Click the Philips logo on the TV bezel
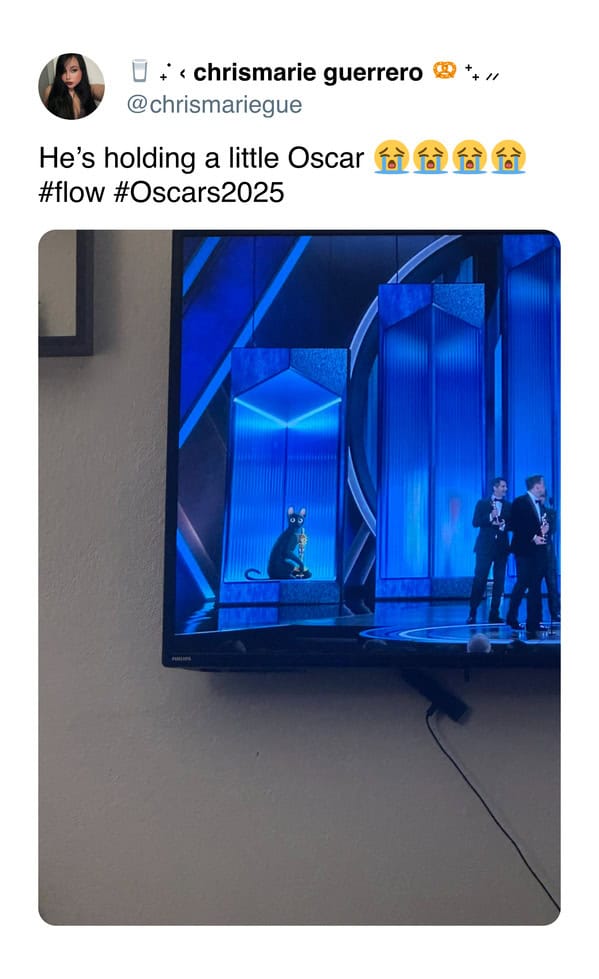The image size is (599, 979). click(181, 659)
